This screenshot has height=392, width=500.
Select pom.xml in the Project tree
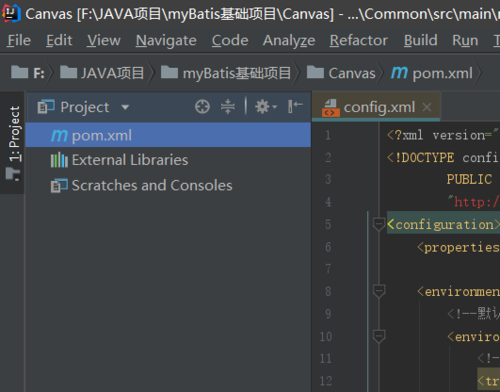pyautogui.click(x=168, y=135)
